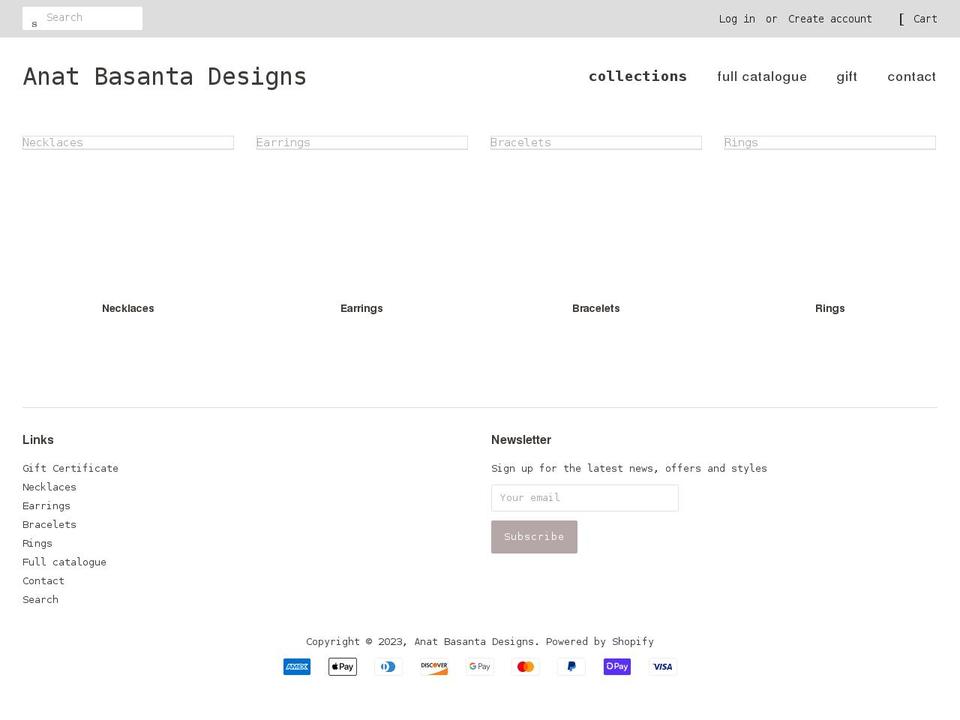Open the gift navigation item

tap(846, 77)
